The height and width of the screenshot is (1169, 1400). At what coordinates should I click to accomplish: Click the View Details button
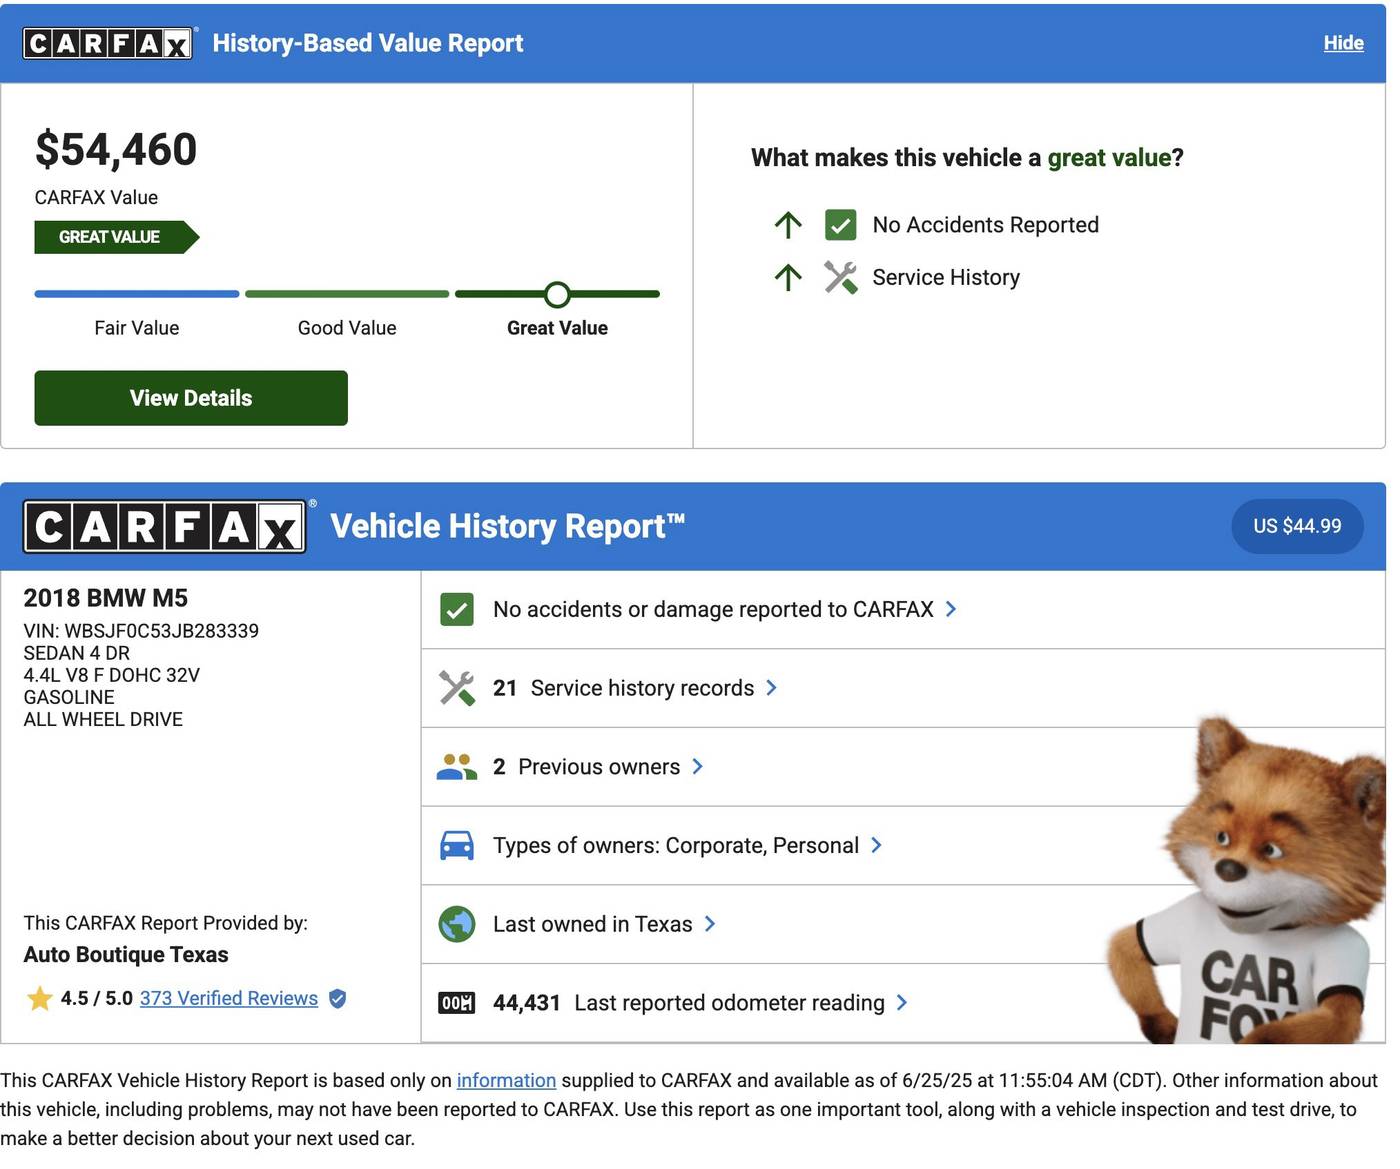click(191, 398)
